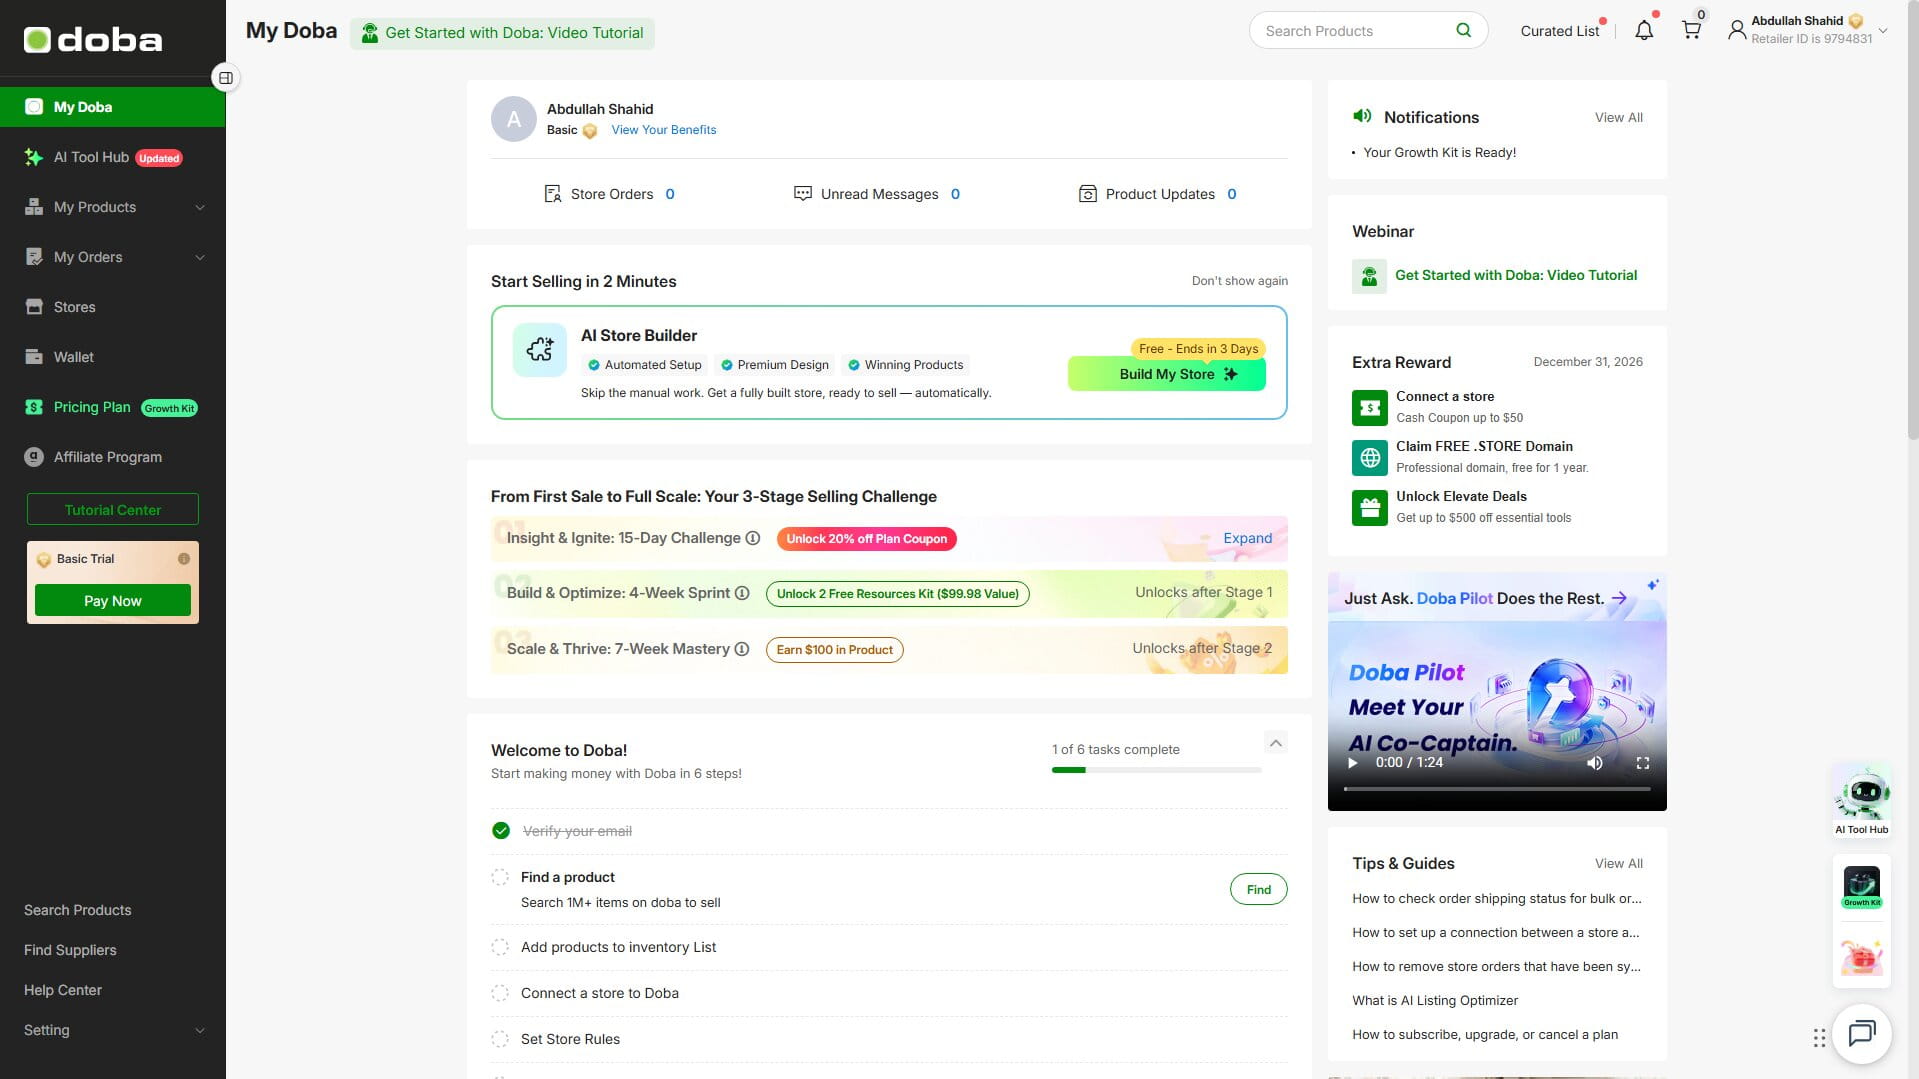Click the user profile avatar icon in header

(x=1737, y=31)
